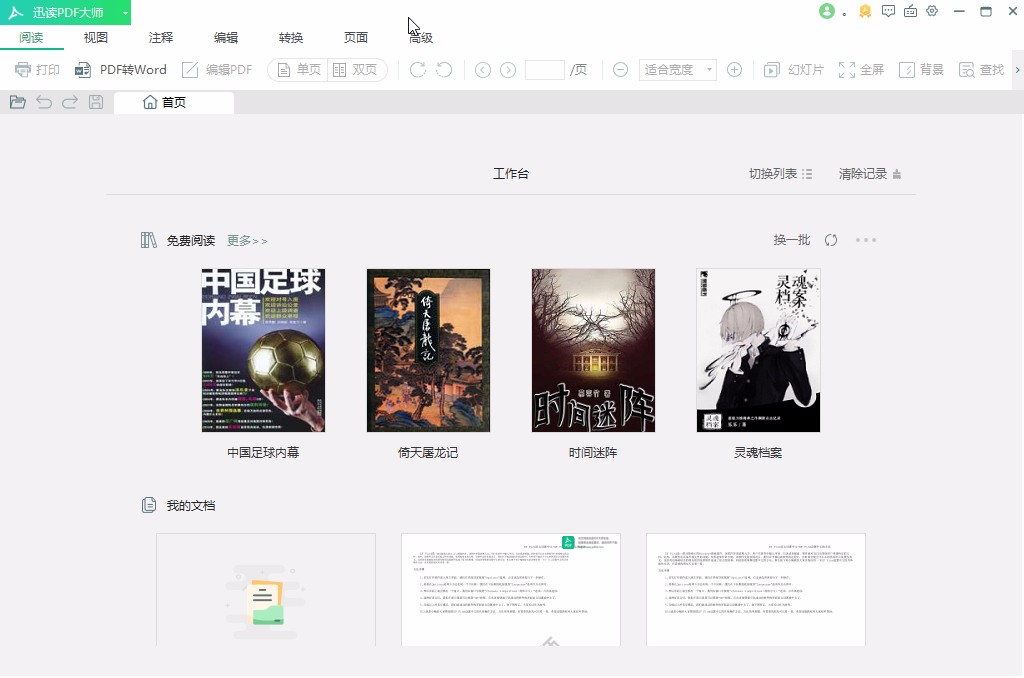Toggle 切换列表 list view on workbench

779,173
